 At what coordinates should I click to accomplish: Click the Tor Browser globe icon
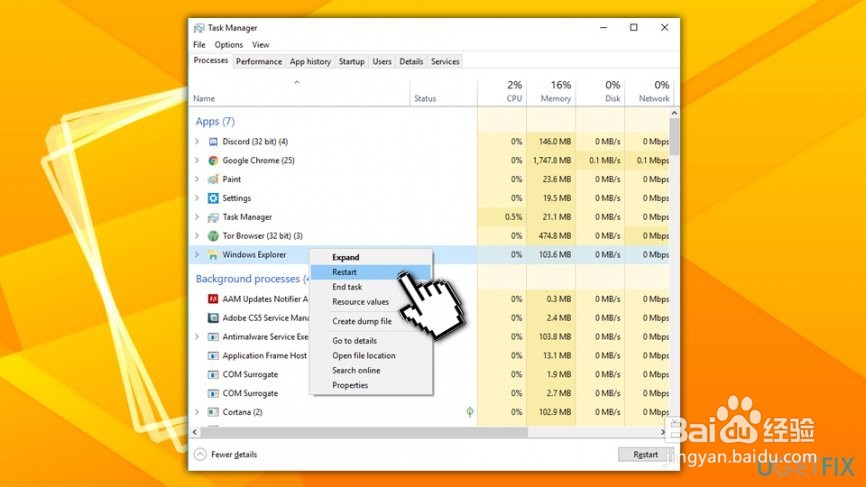pos(213,236)
